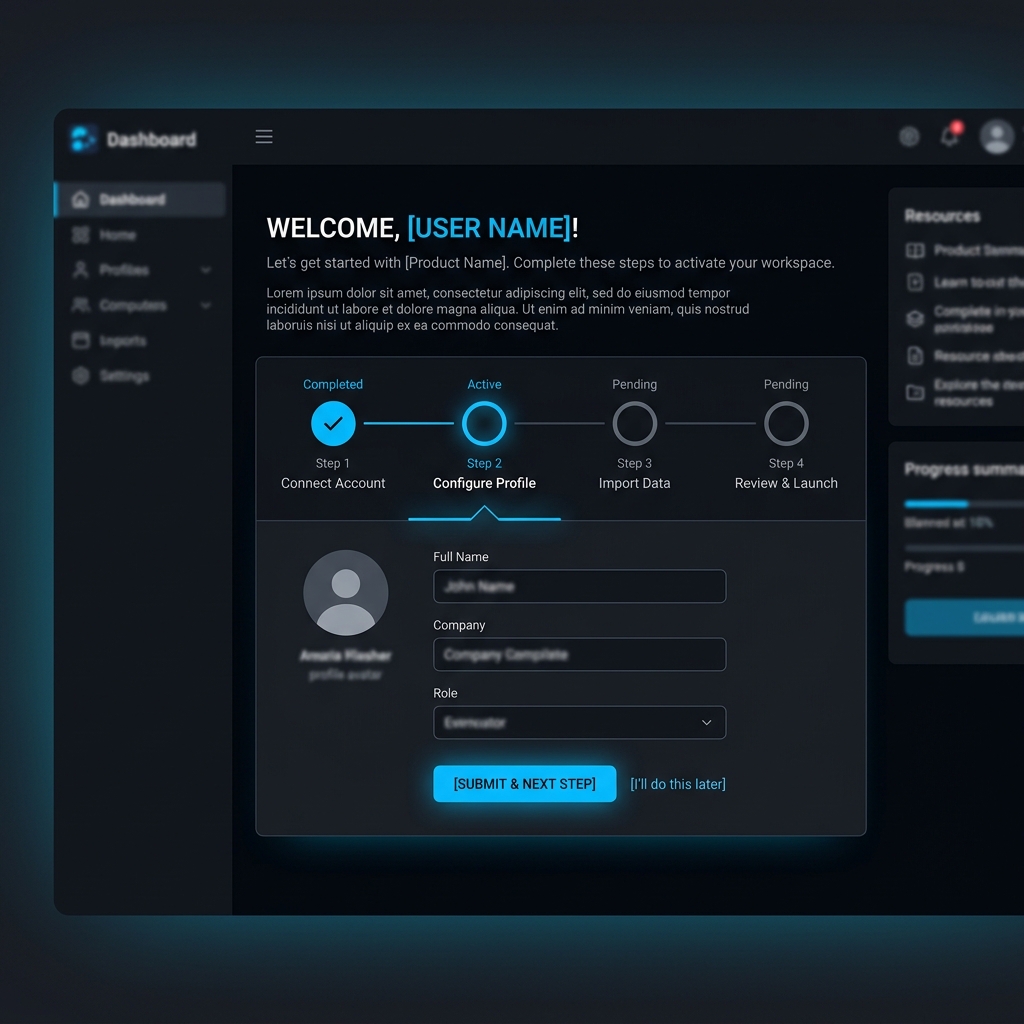Check notifications via the bell icon
The width and height of the screenshot is (1024, 1024).
click(948, 136)
